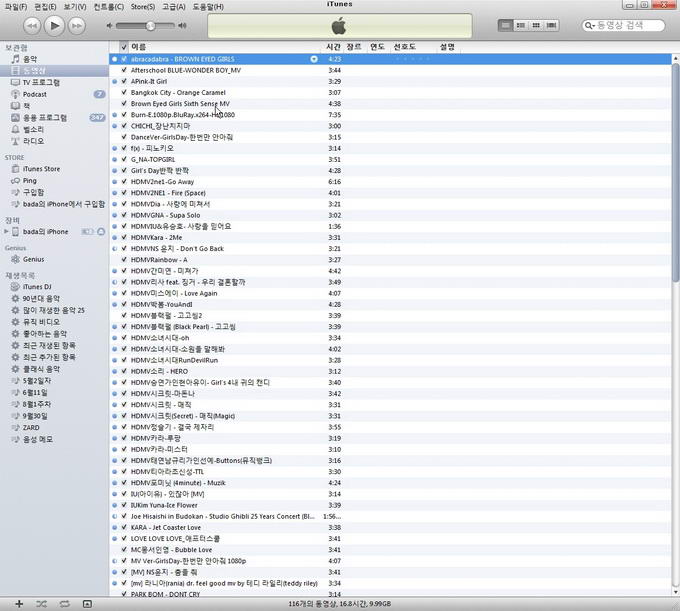Click the video search field
The width and height of the screenshot is (680, 611).
pyautogui.click(x=623, y=26)
